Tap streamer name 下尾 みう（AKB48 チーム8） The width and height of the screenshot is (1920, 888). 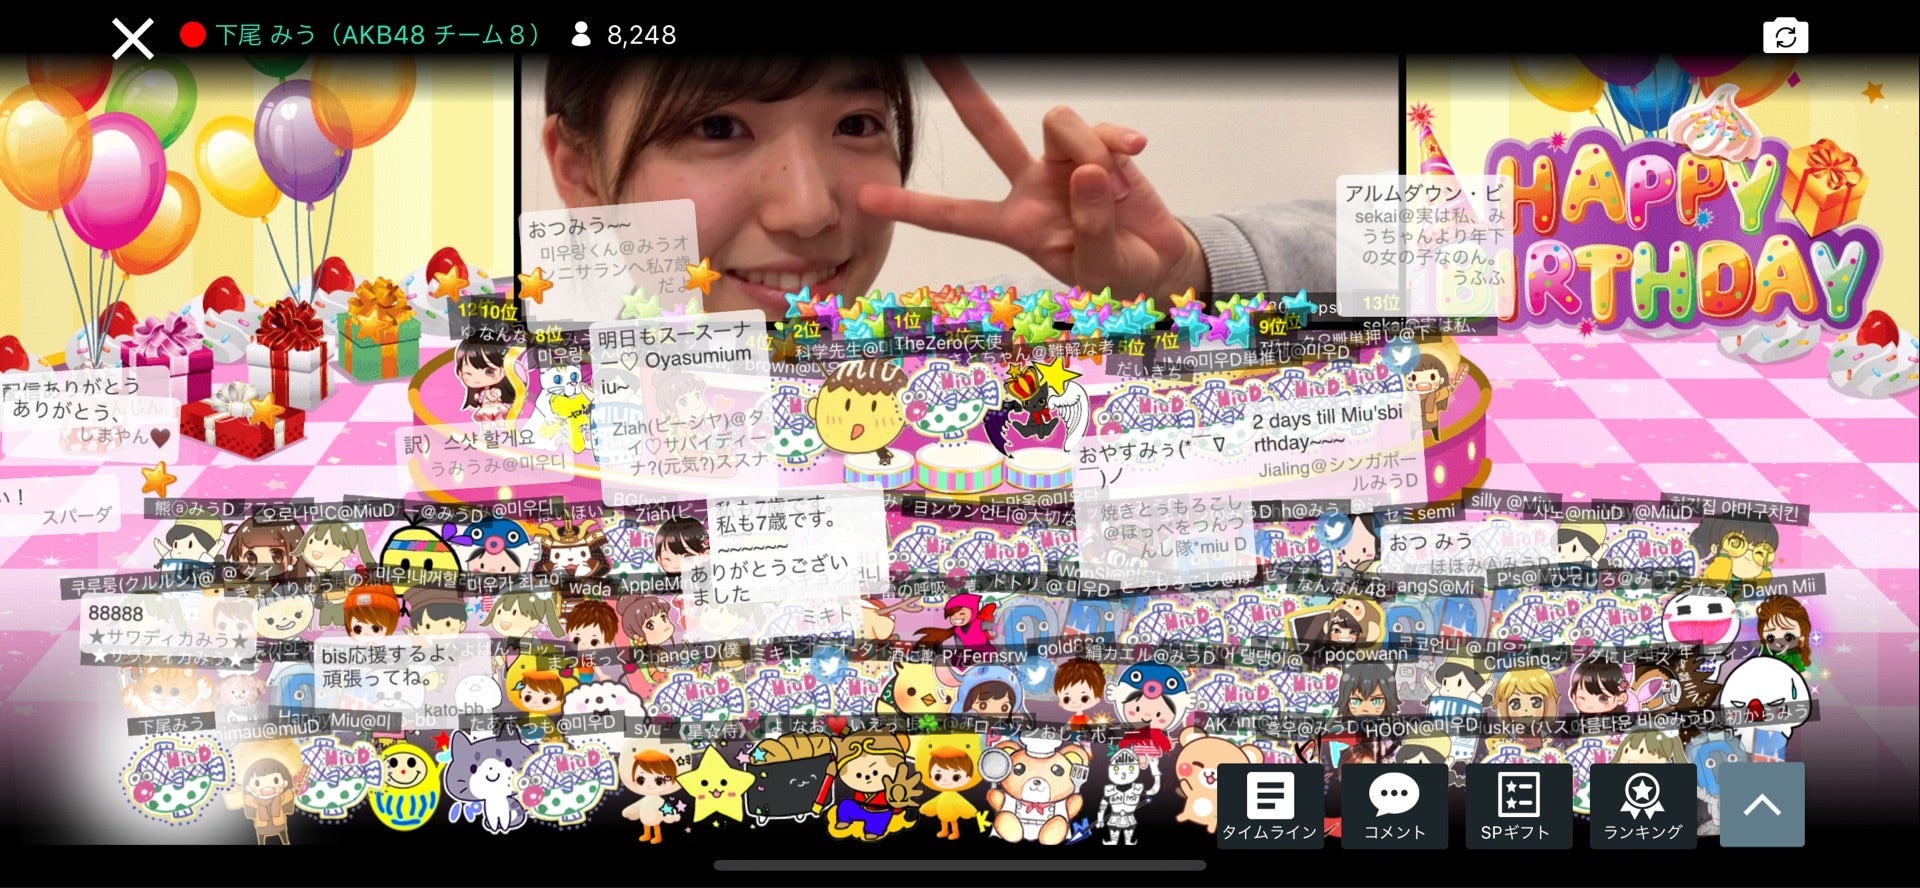[378, 35]
